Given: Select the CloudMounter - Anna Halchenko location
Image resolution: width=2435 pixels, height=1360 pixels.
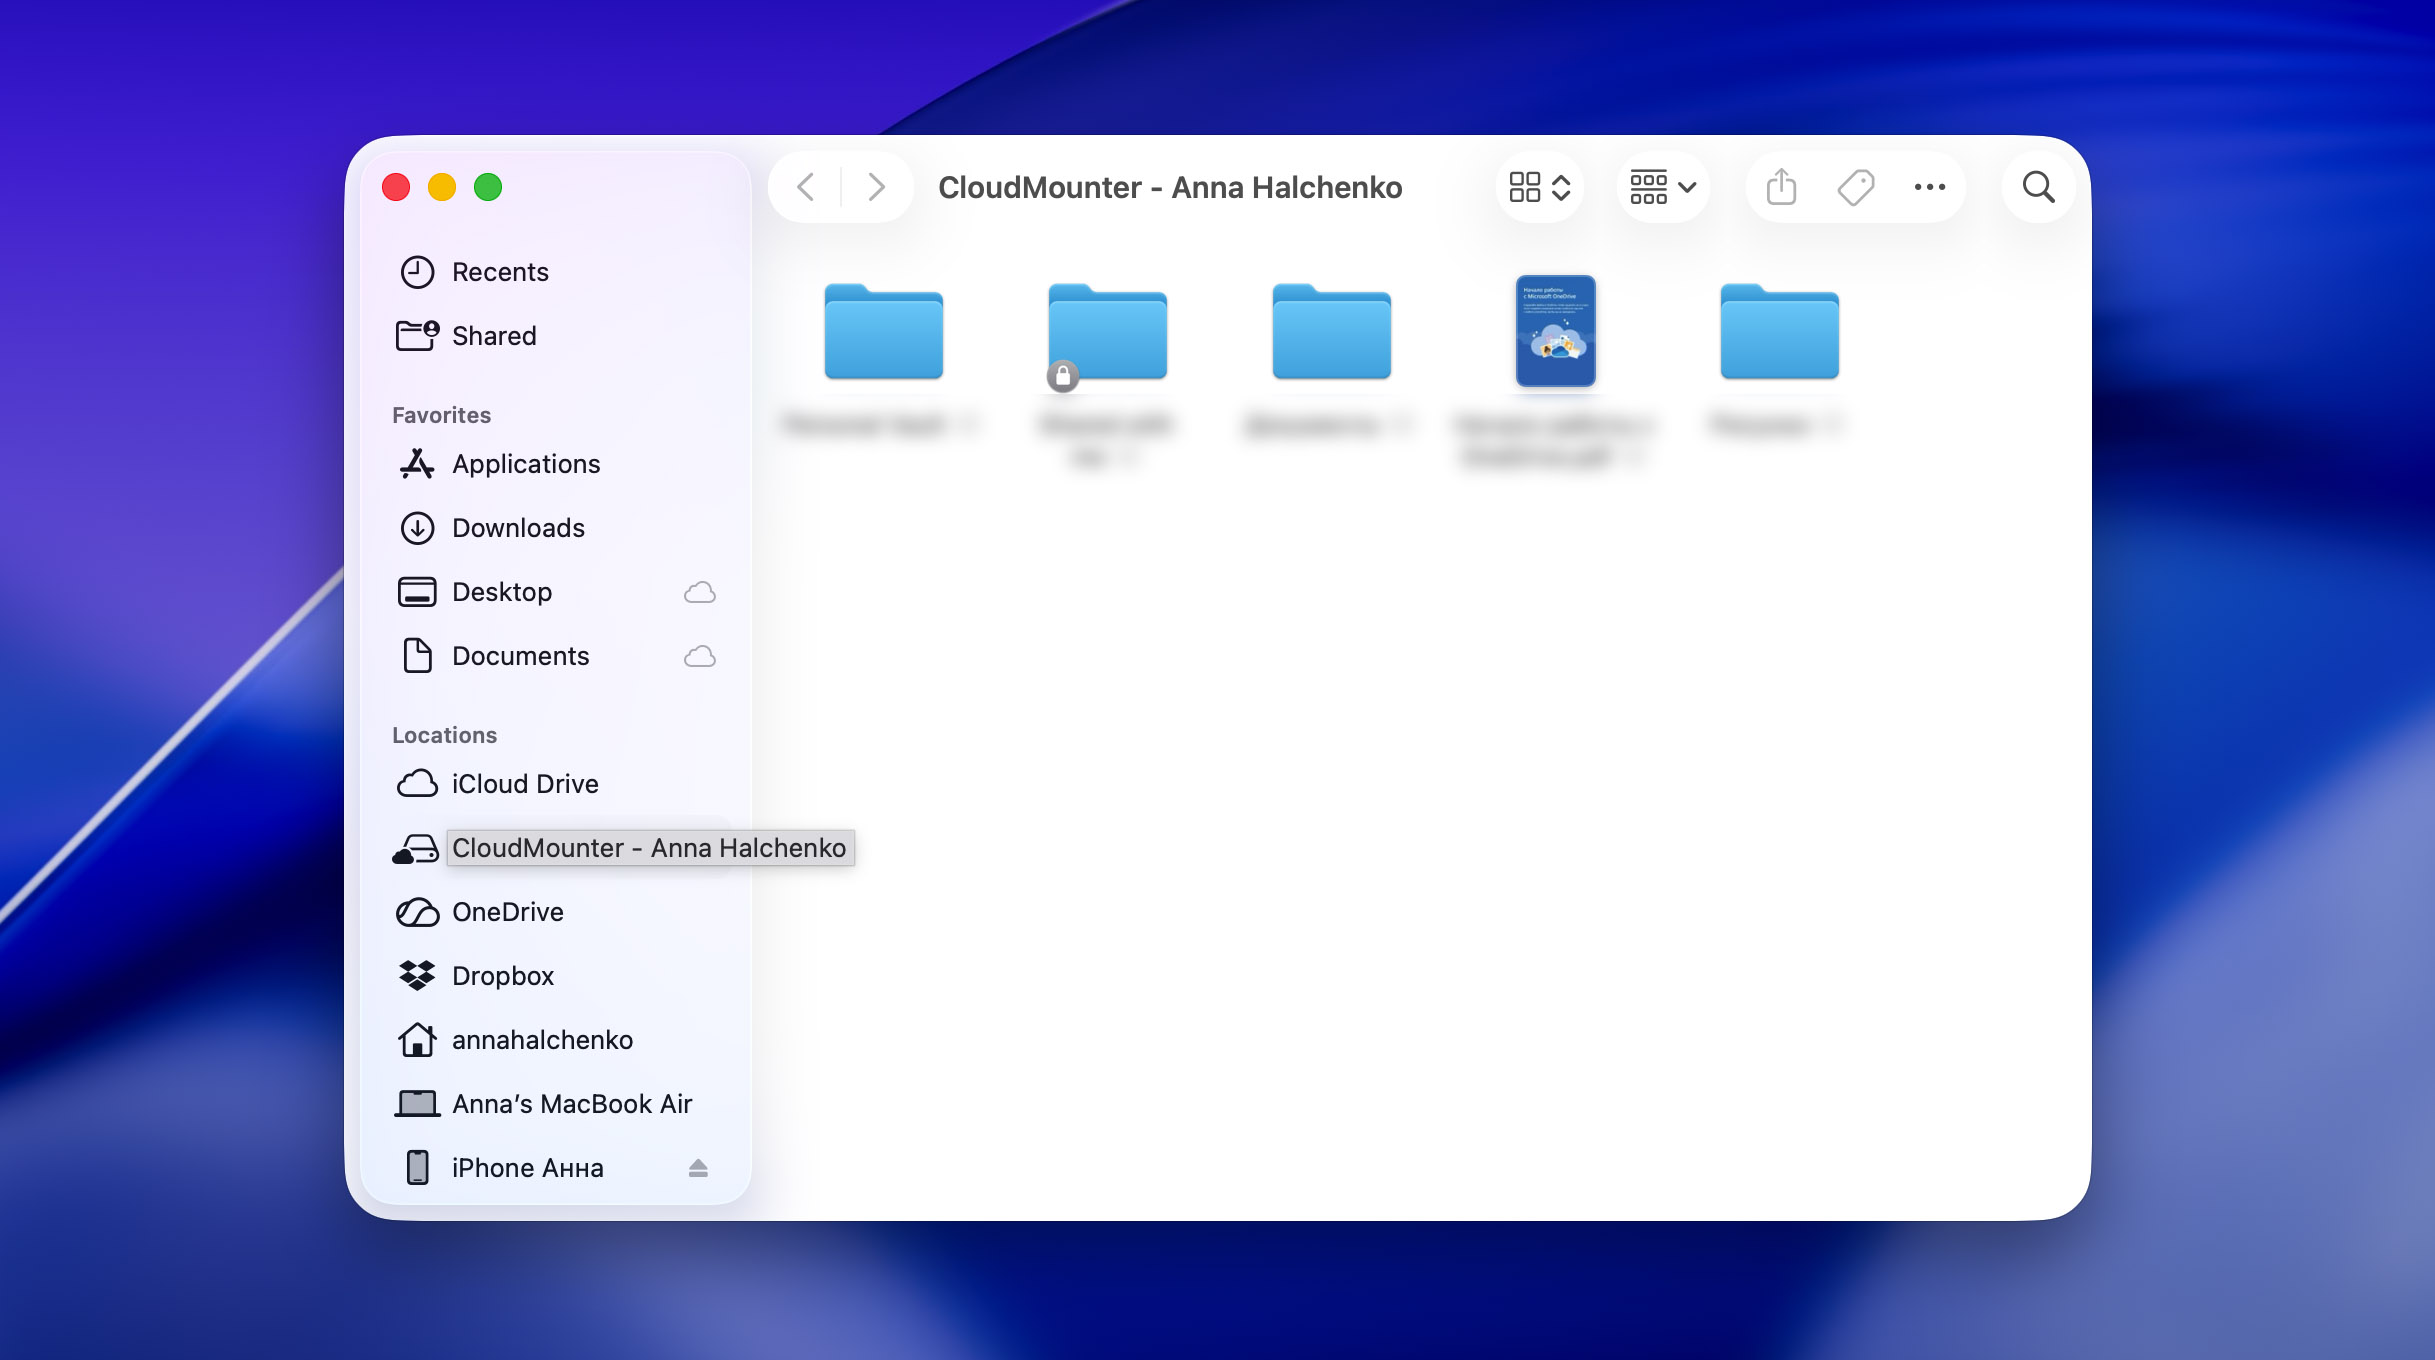Looking at the screenshot, I should point(649,847).
